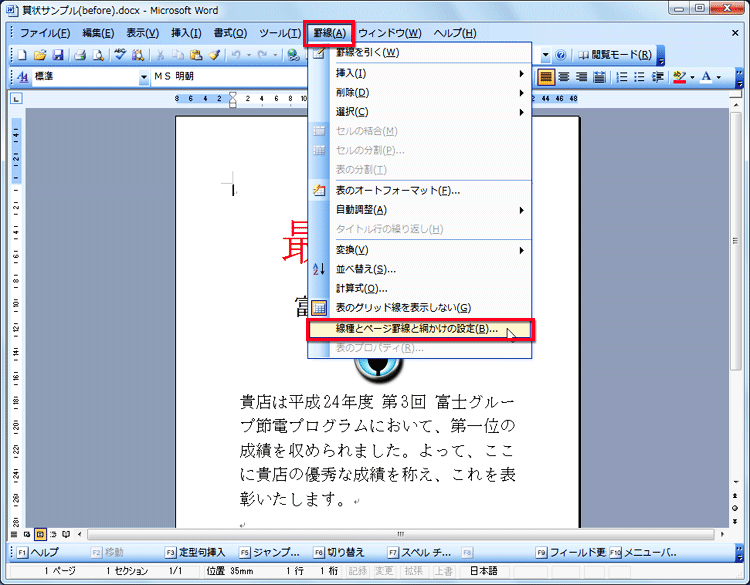750x585 pixels.
Task: Click the Redo arrow icon
Action: tap(262, 55)
